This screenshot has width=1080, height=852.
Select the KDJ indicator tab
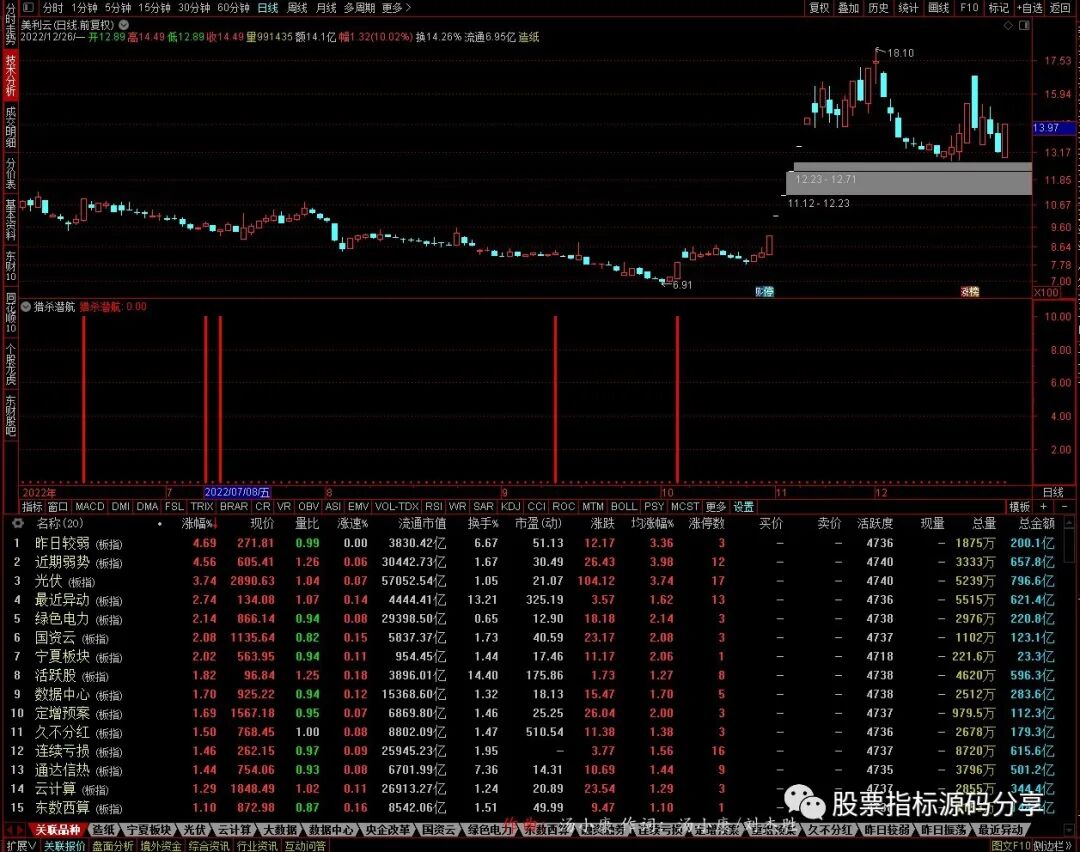510,507
